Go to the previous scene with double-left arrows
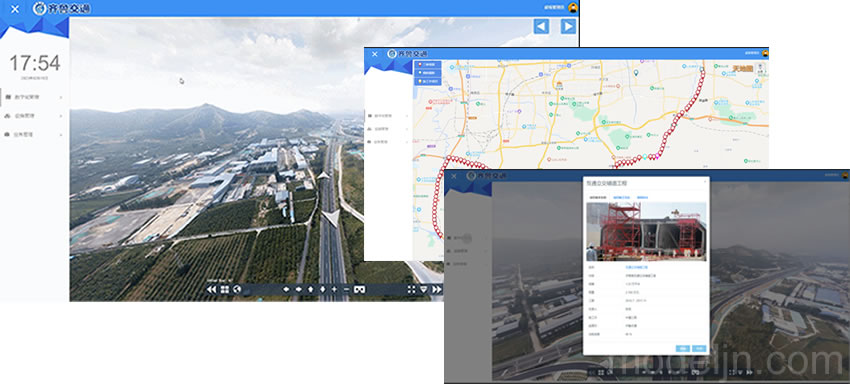 click(x=211, y=290)
